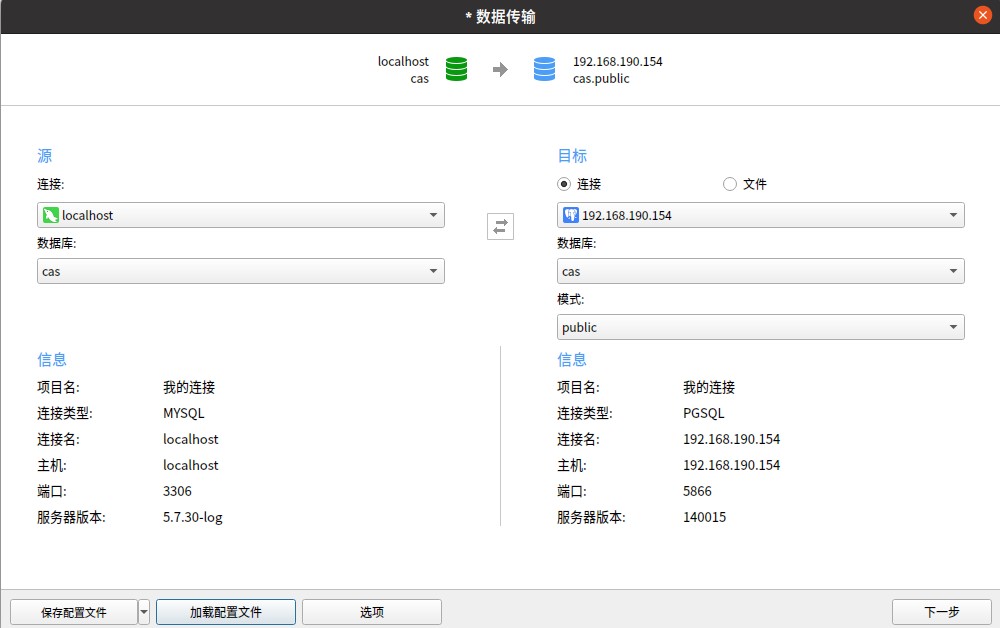Click the green source database icon
Image resolution: width=1000 pixels, height=628 pixels.
(456, 69)
